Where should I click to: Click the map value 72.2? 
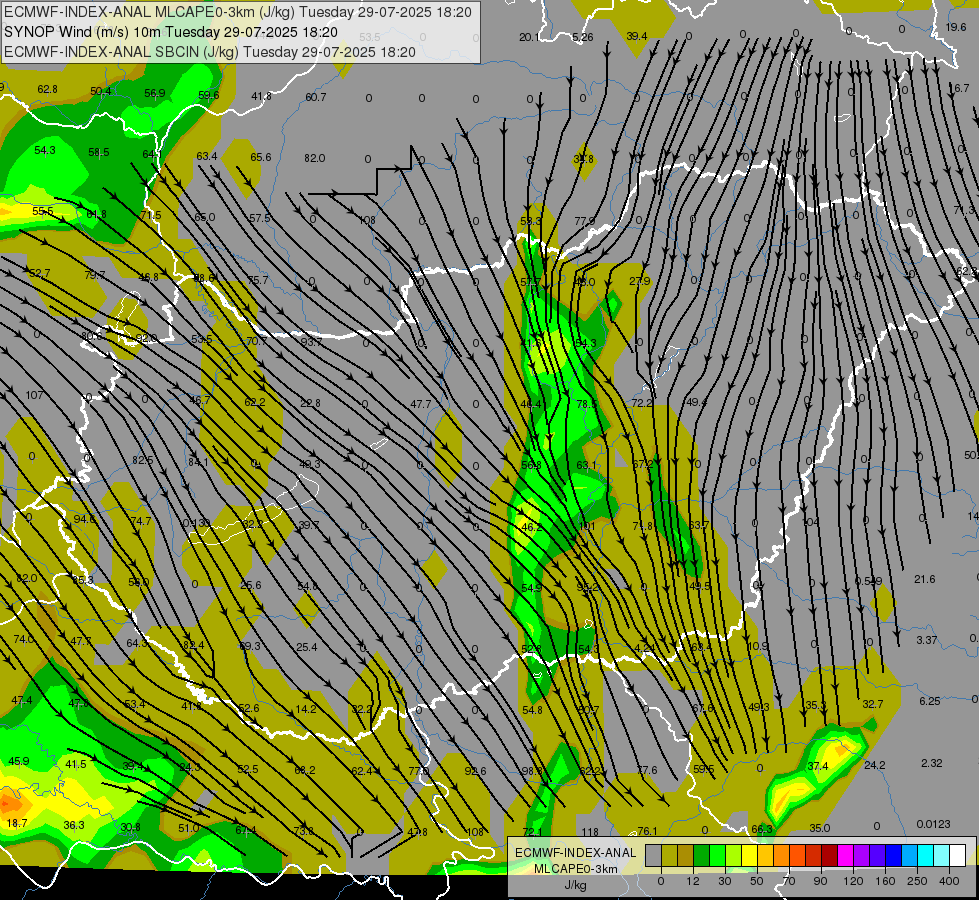[642, 403]
